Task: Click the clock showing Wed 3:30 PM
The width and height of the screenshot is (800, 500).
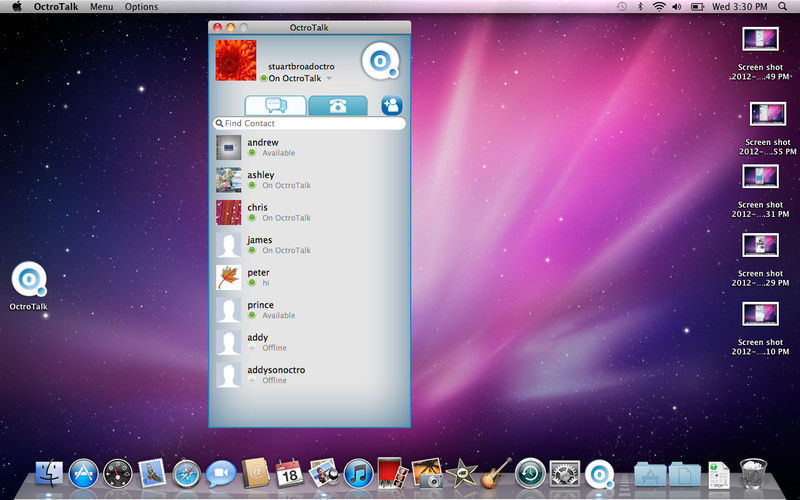Action: pyautogui.click(x=739, y=7)
